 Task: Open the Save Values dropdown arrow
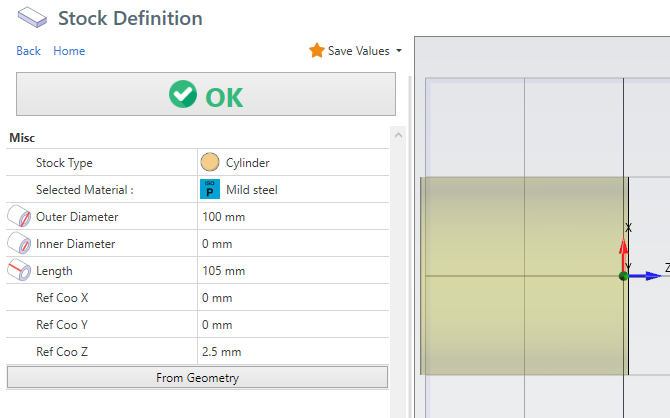coord(399,51)
